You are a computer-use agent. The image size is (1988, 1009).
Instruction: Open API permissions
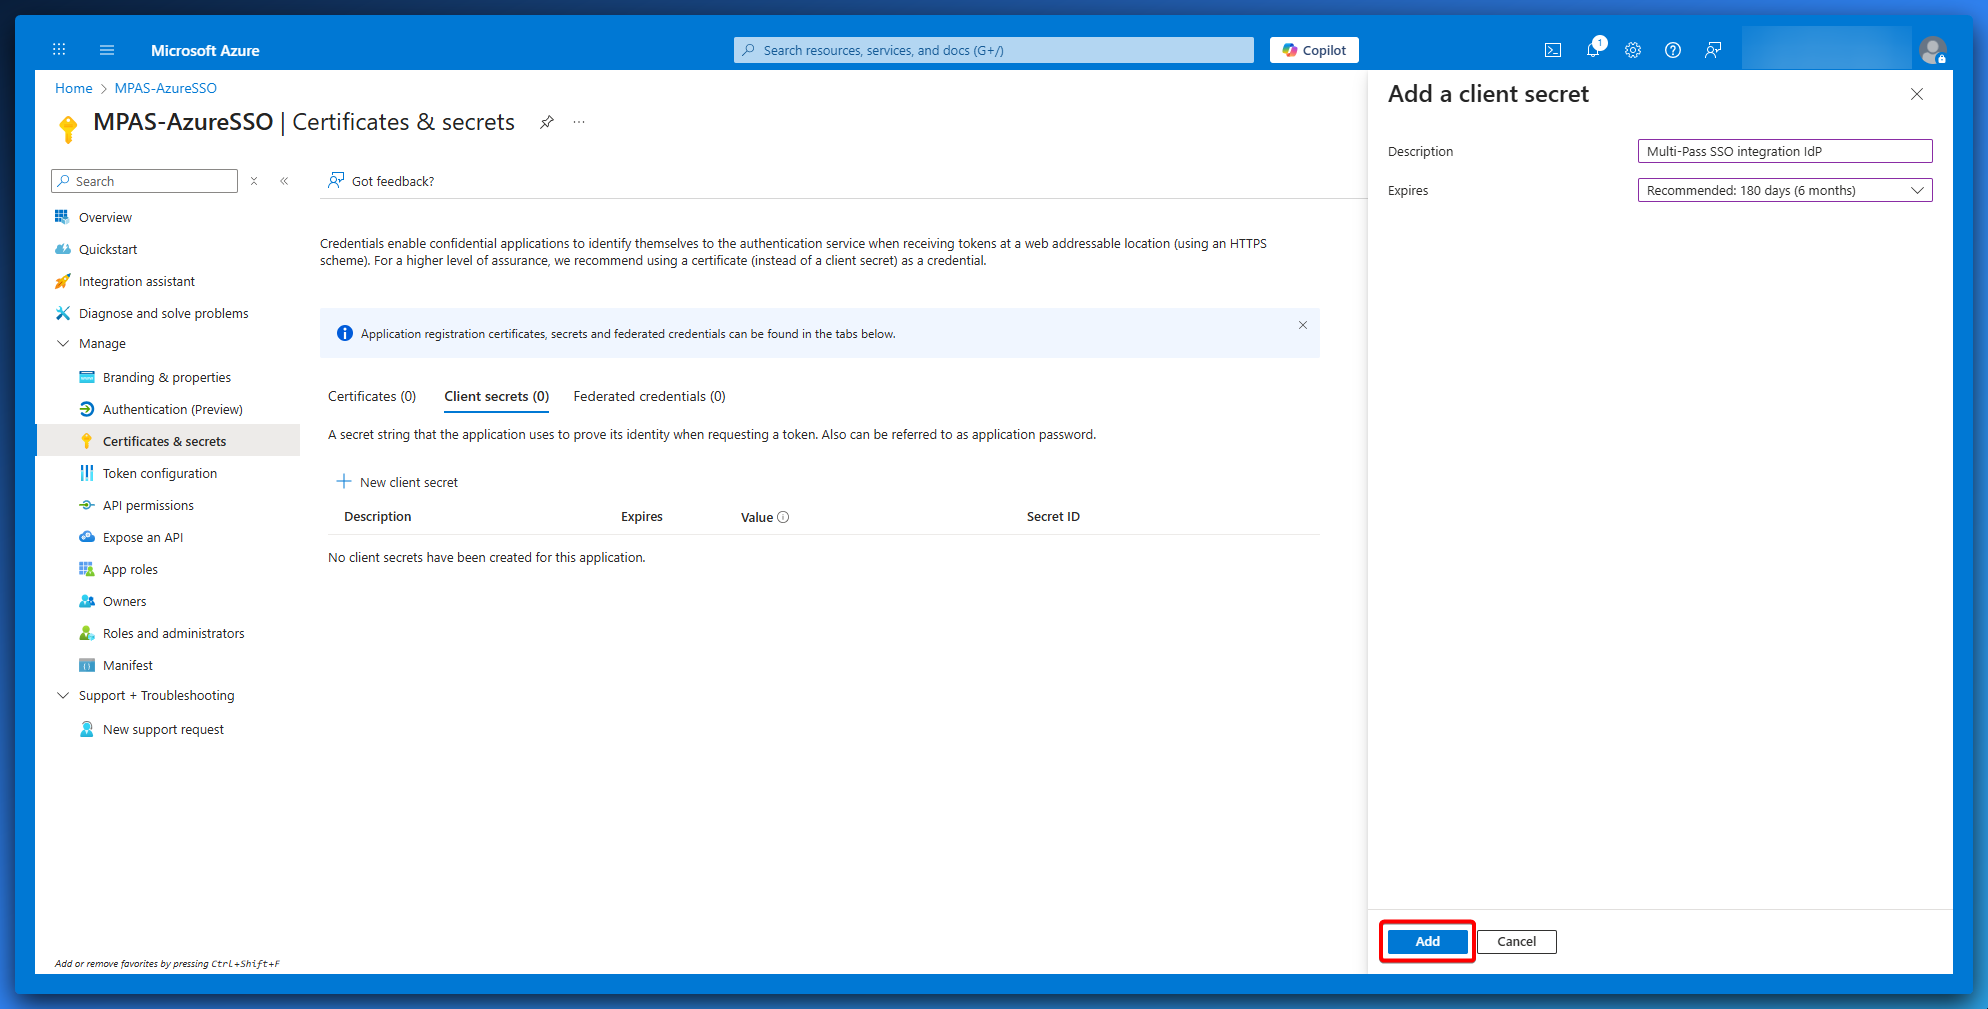[x=148, y=505]
